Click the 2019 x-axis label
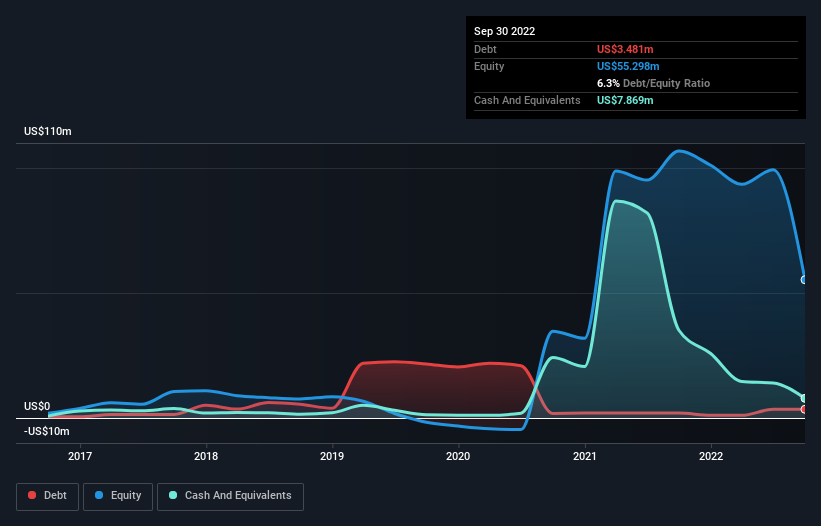The height and width of the screenshot is (526, 821). point(332,456)
